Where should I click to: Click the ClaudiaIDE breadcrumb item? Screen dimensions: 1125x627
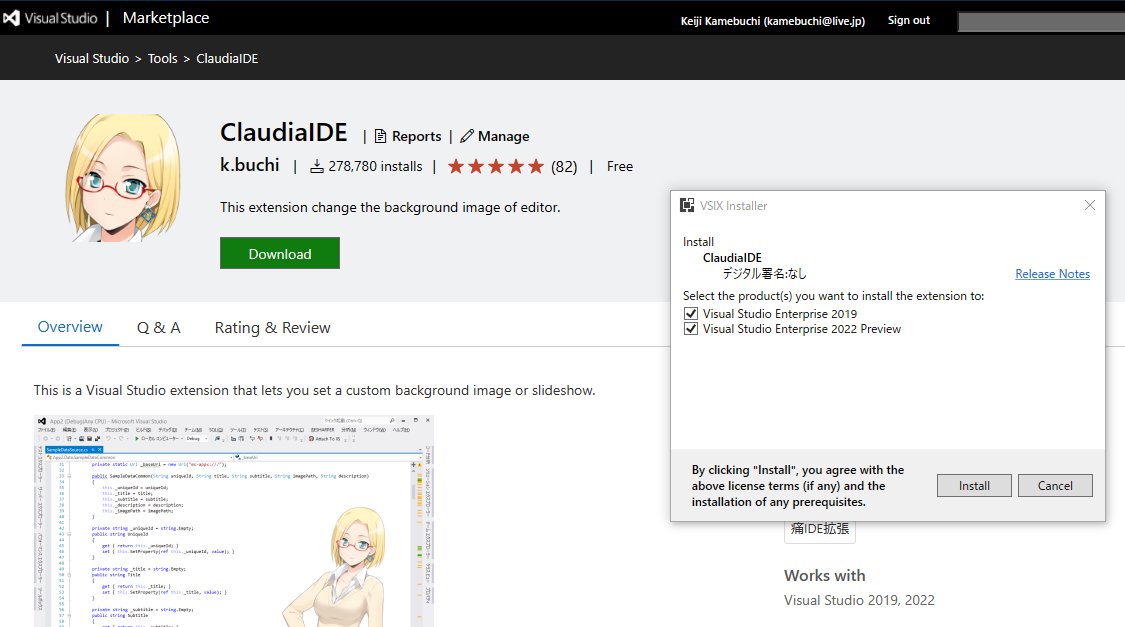click(227, 59)
